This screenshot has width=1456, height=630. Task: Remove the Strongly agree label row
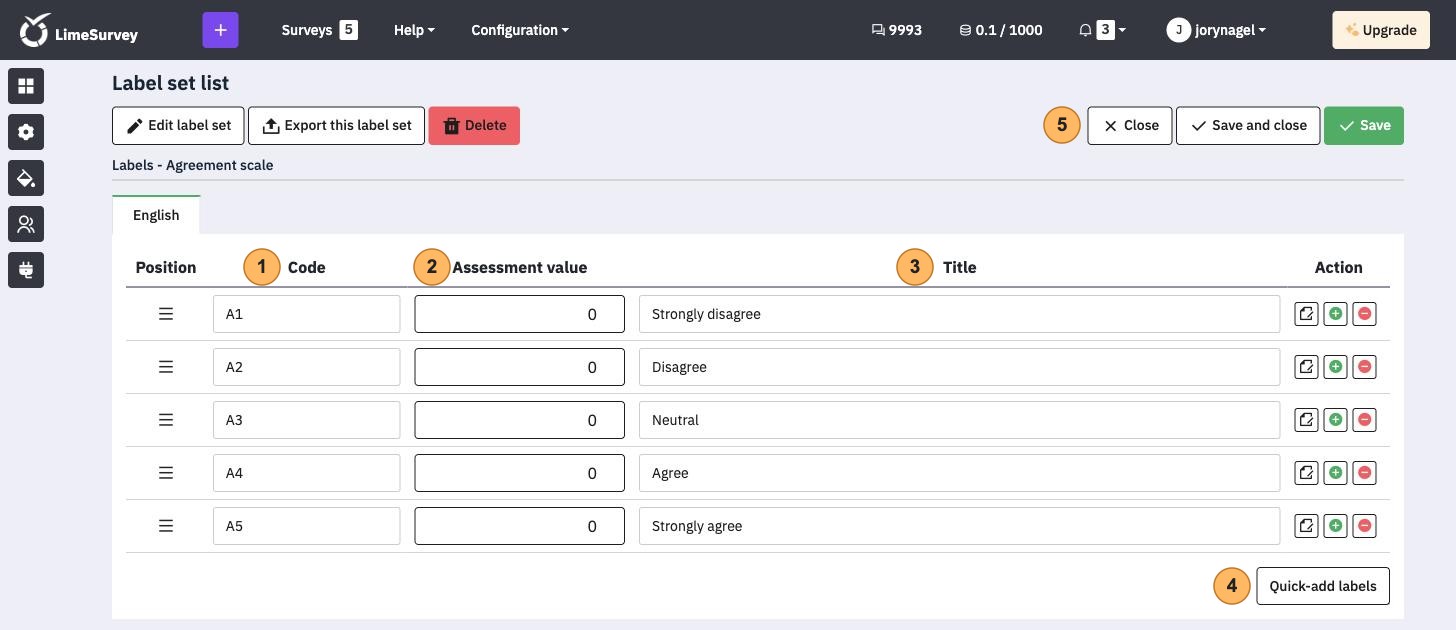click(x=1364, y=526)
